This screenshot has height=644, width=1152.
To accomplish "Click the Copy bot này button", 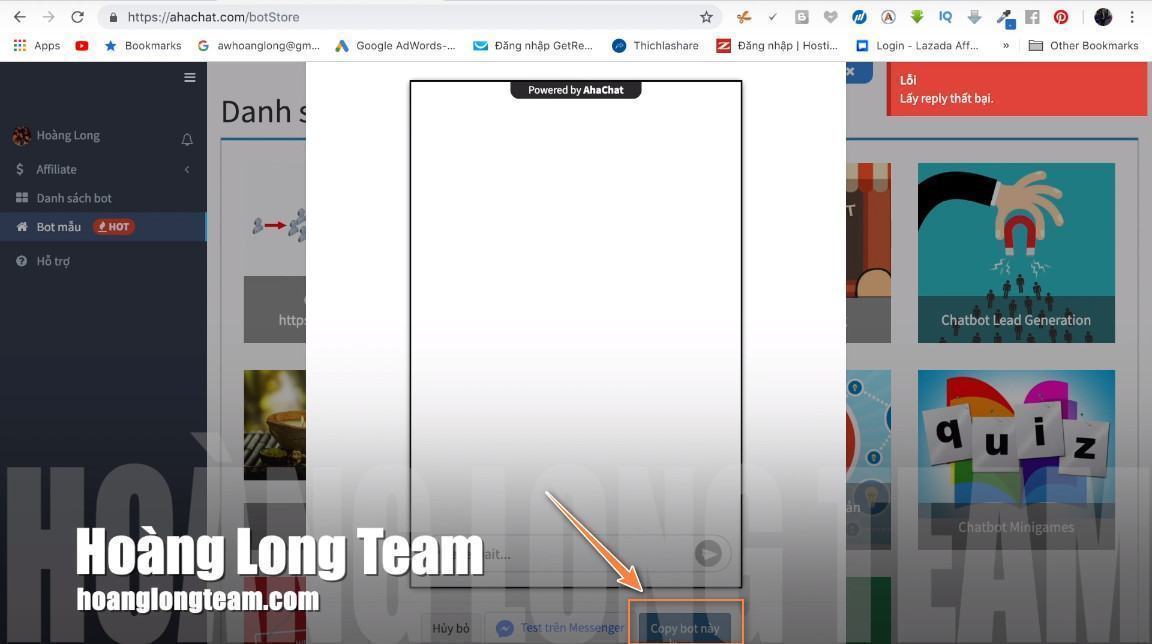I will click(x=685, y=629).
